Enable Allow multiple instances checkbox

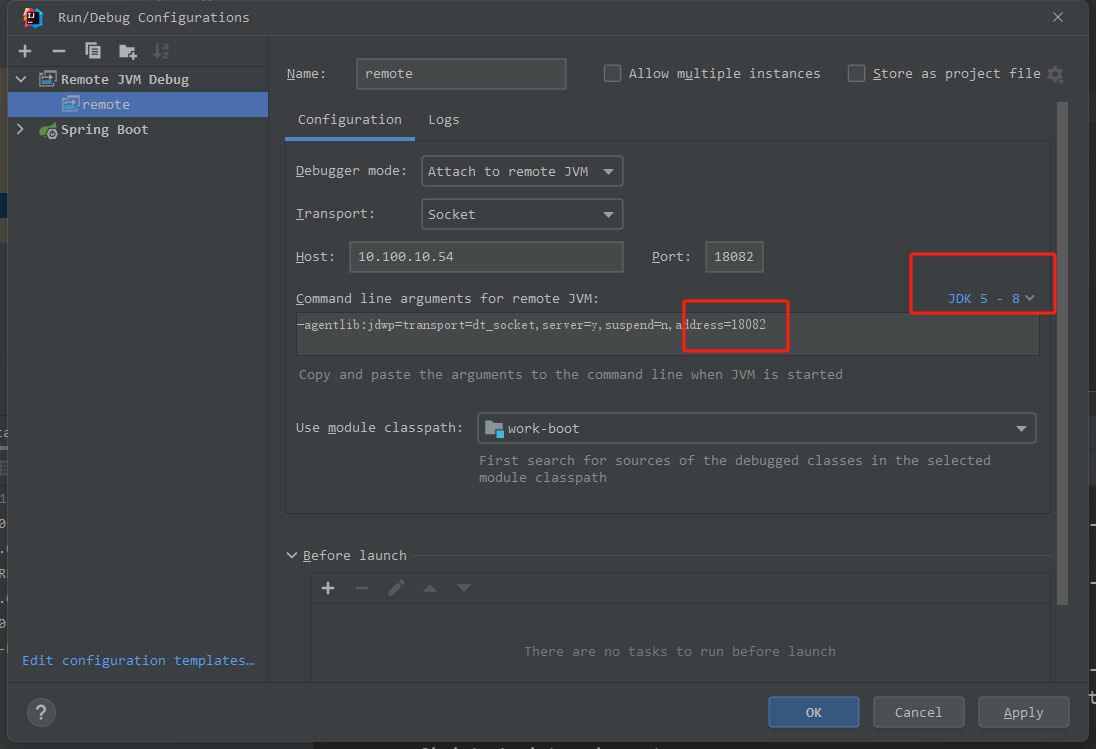[612, 73]
